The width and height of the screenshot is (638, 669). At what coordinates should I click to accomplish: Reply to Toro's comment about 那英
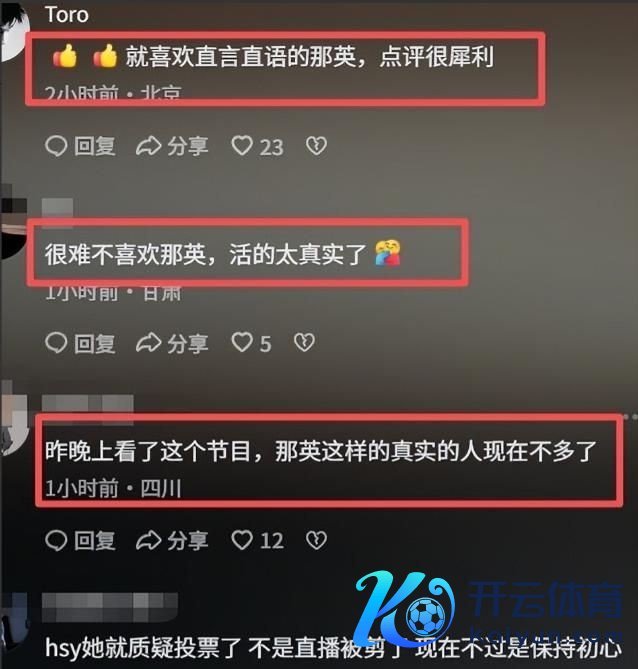[x=80, y=146]
